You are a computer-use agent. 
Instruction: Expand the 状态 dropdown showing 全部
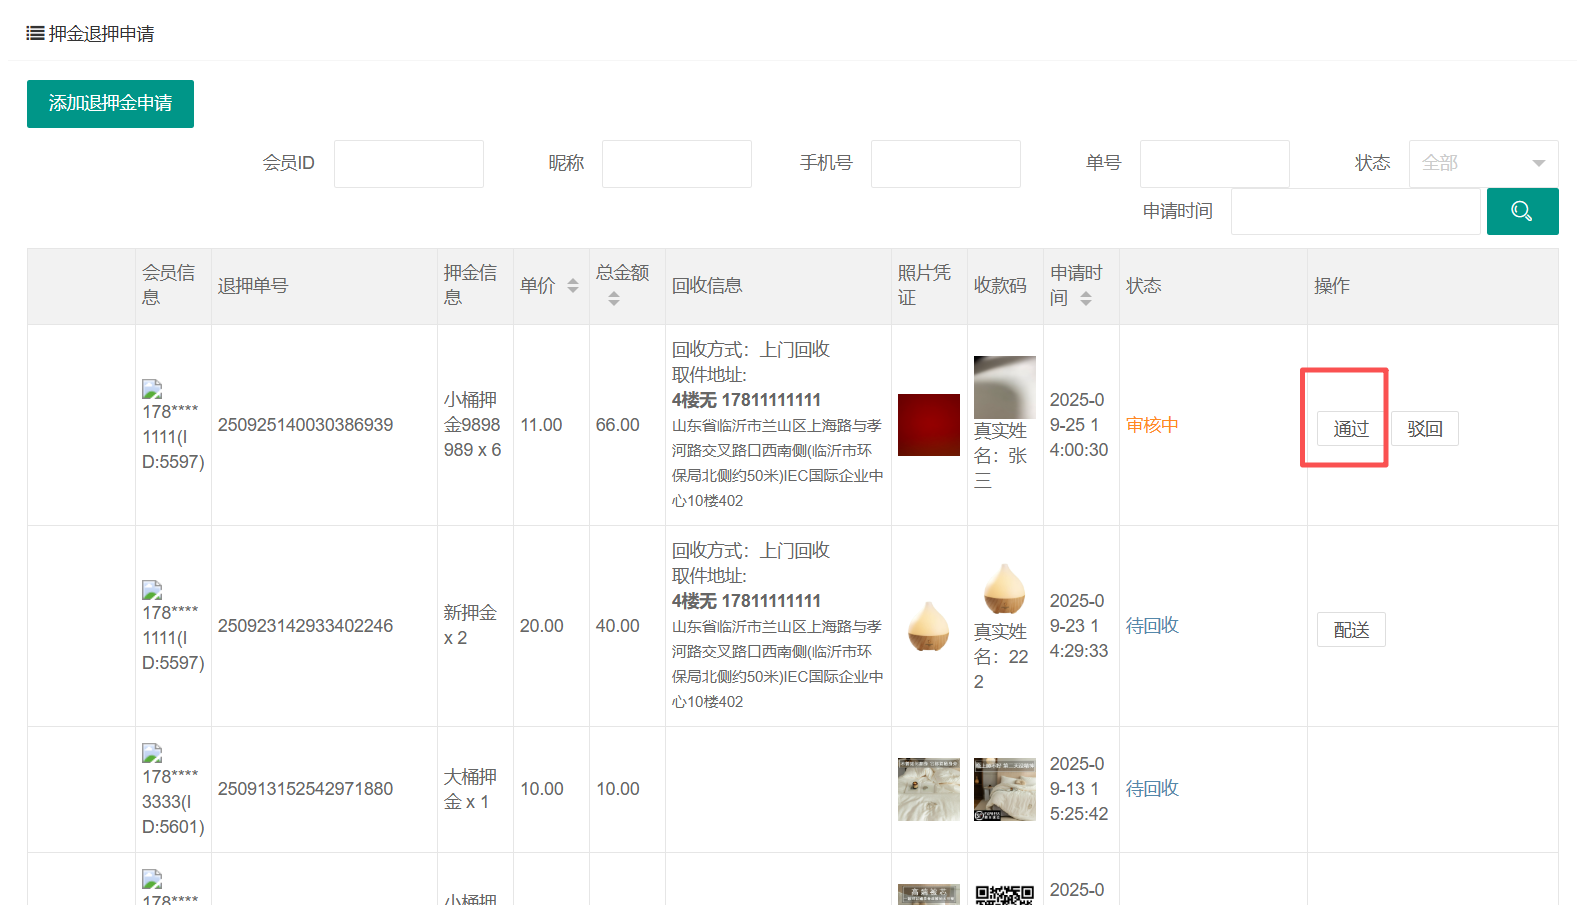1482,163
